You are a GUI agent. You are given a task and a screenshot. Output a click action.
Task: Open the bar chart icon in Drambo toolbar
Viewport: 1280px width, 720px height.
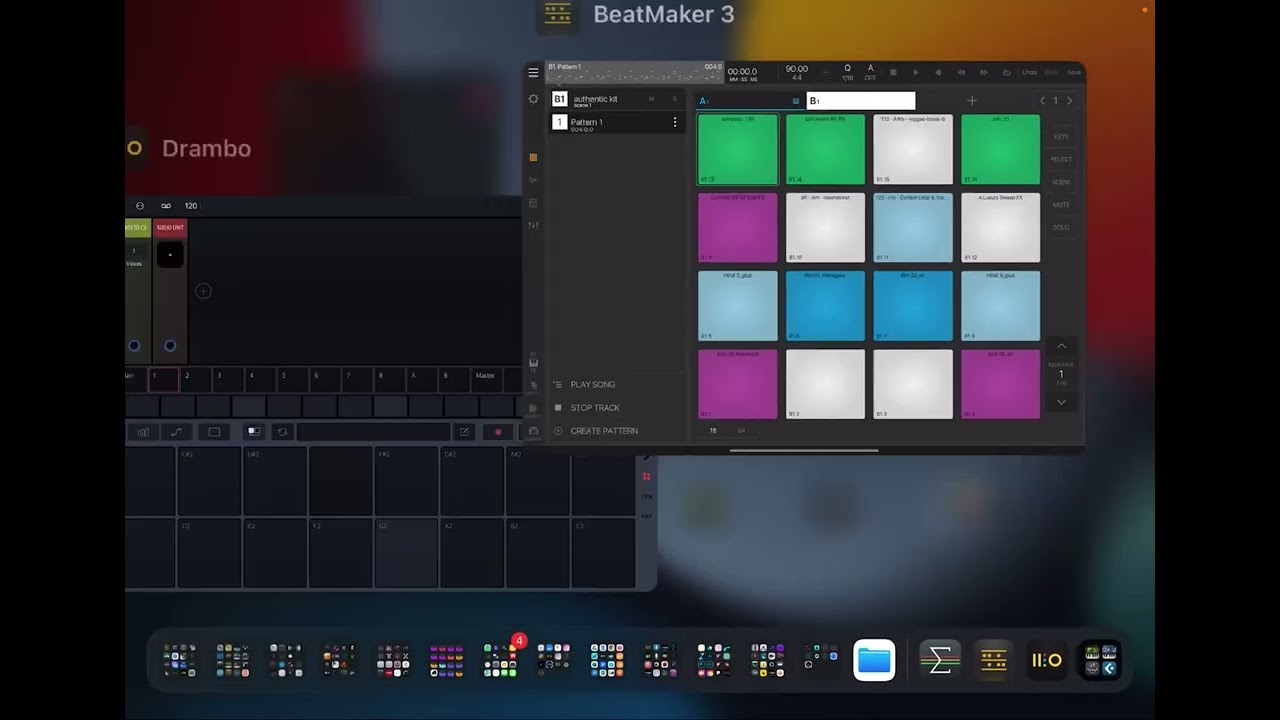(x=143, y=432)
